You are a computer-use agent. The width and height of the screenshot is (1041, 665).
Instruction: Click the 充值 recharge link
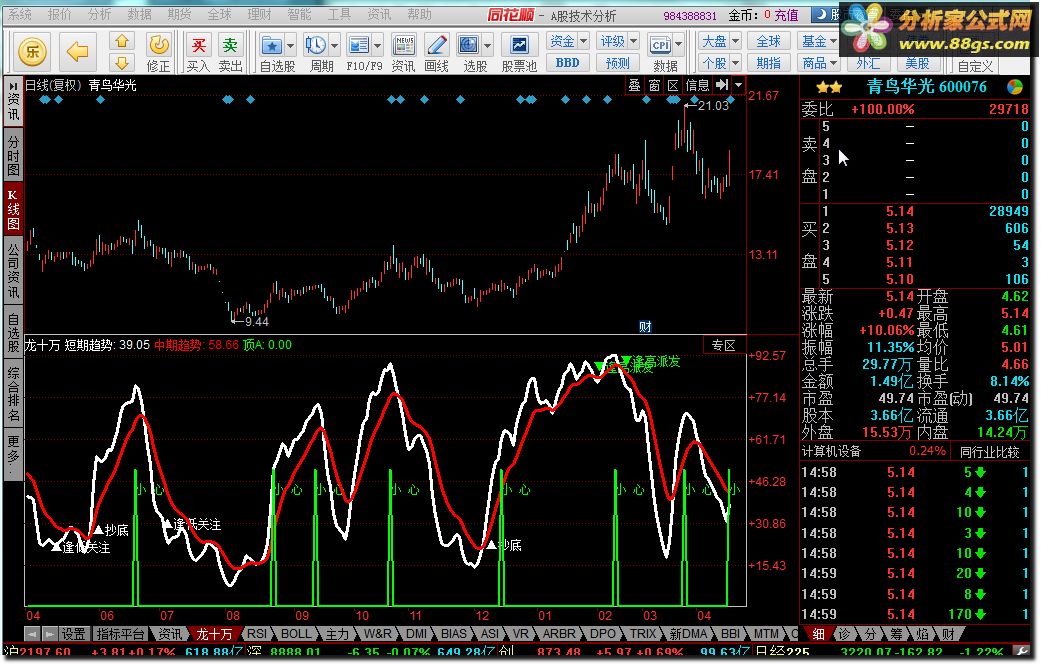786,15
